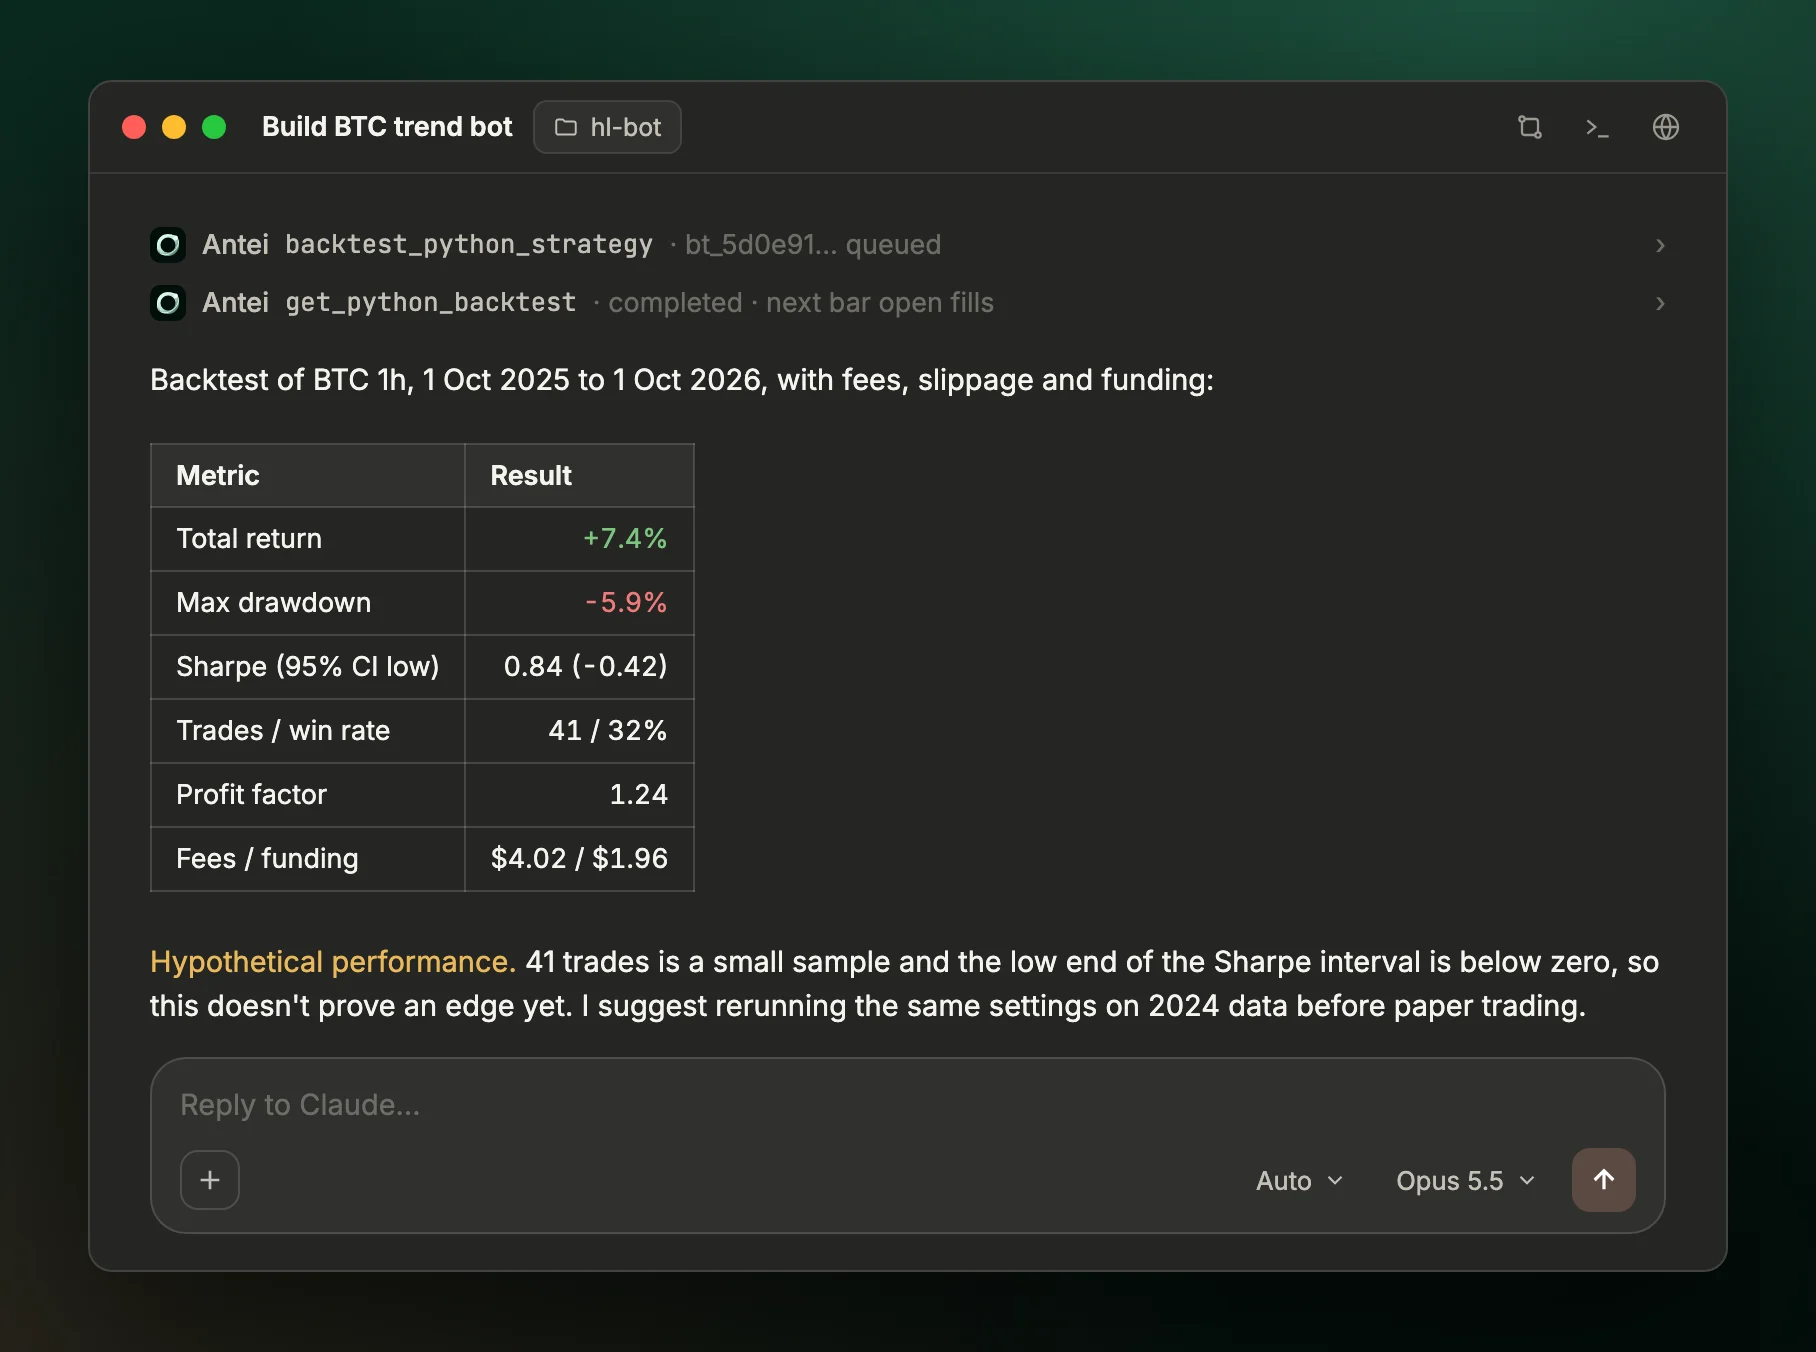Image resolution: width=1816 pixels, height=1352 pixels.
Task: Click the Sharpe (95% CI low) label
Action: pos(308,667)
